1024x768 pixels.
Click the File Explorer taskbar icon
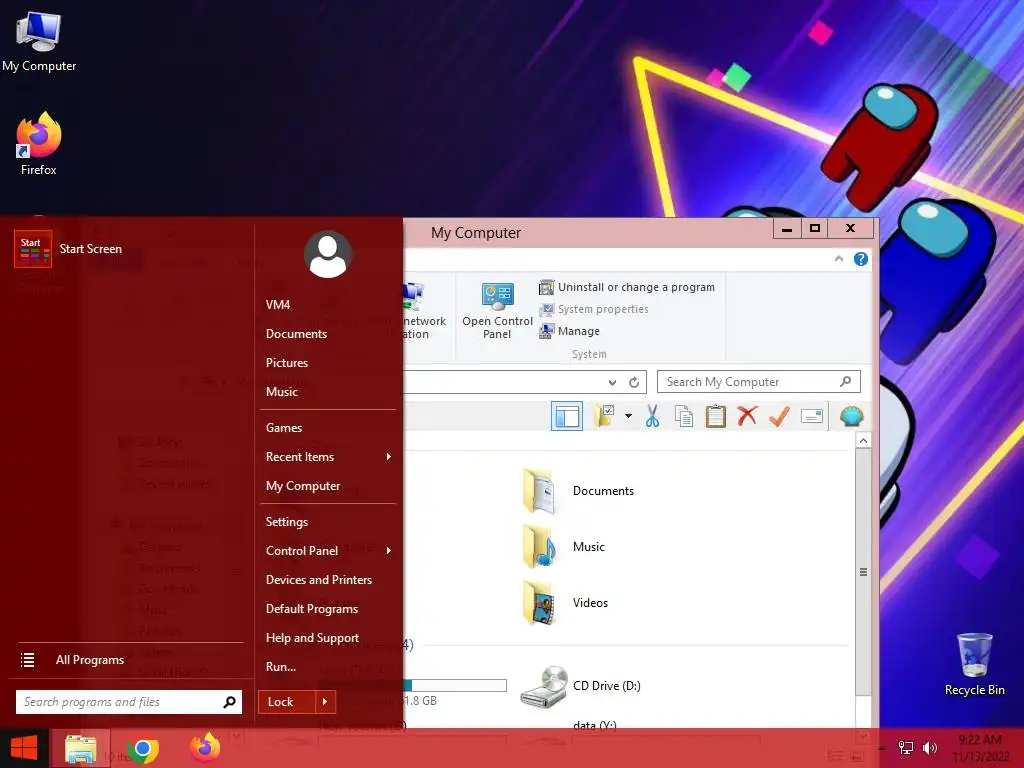click(x=80, y=748)
